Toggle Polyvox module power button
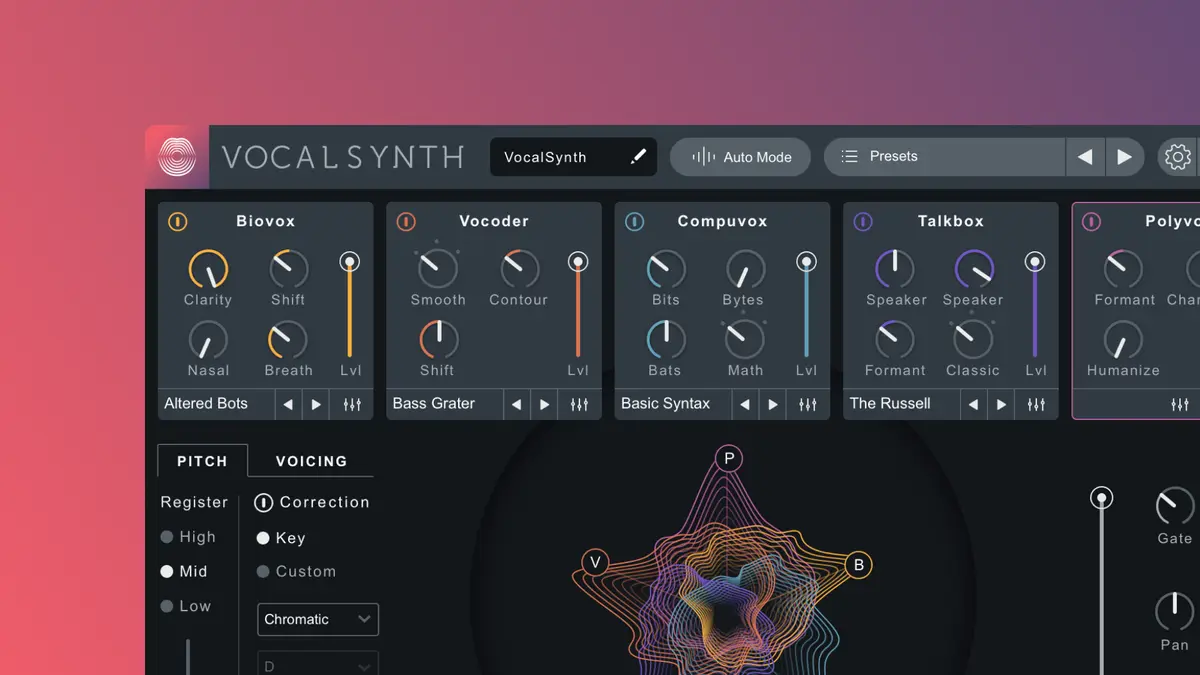The width and height of the screenshot is (1200, 675). (x=1091, y=222)
